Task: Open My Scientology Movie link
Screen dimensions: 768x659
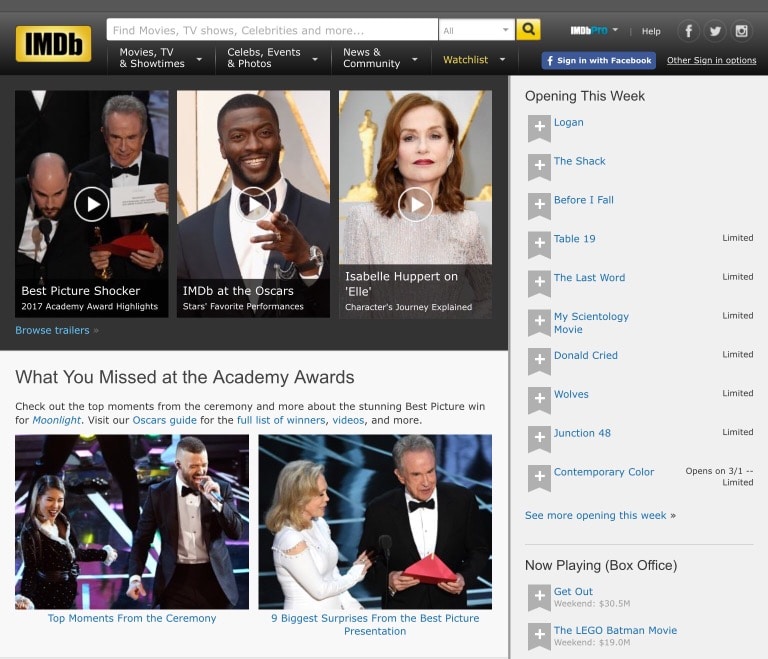Action: coord(591,323)
